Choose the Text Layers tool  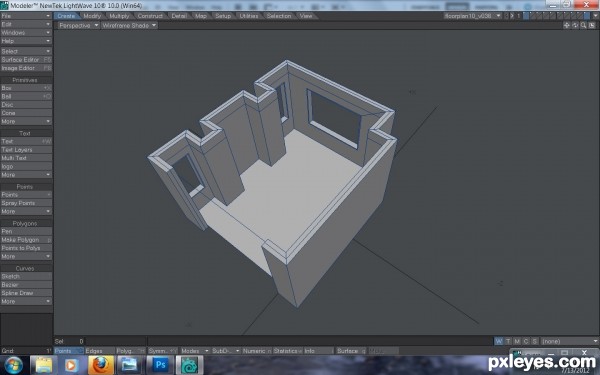coord(26,150)
